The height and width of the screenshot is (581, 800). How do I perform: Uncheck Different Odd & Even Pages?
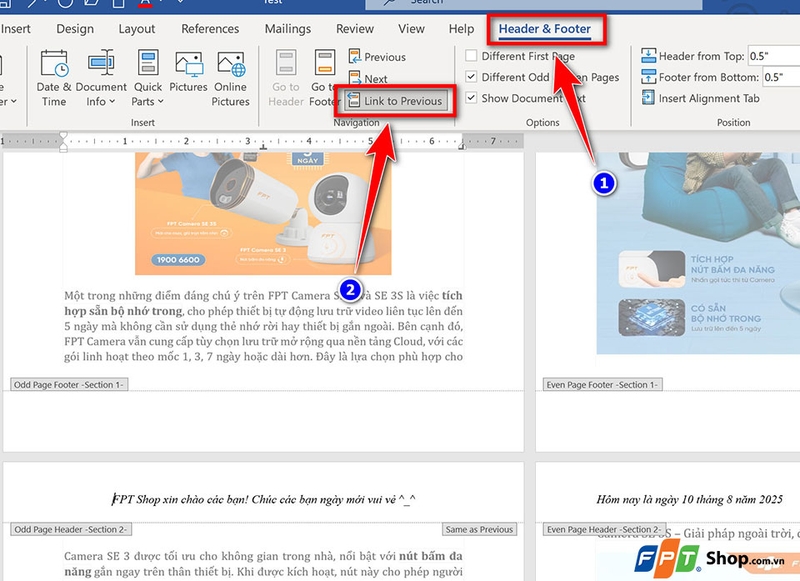point(472,77)
